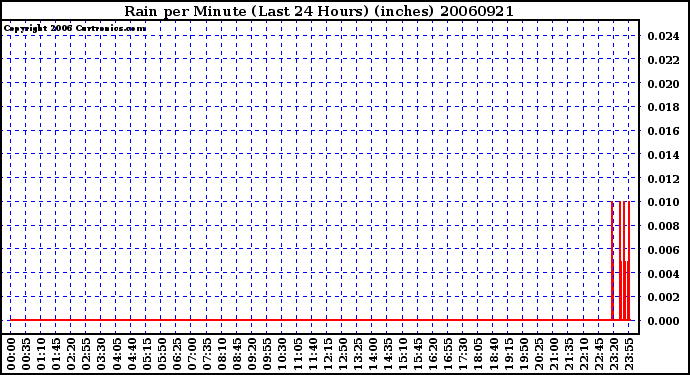Click the 0.006 y-axis label
690x375 pixels.
pos(663,250)
